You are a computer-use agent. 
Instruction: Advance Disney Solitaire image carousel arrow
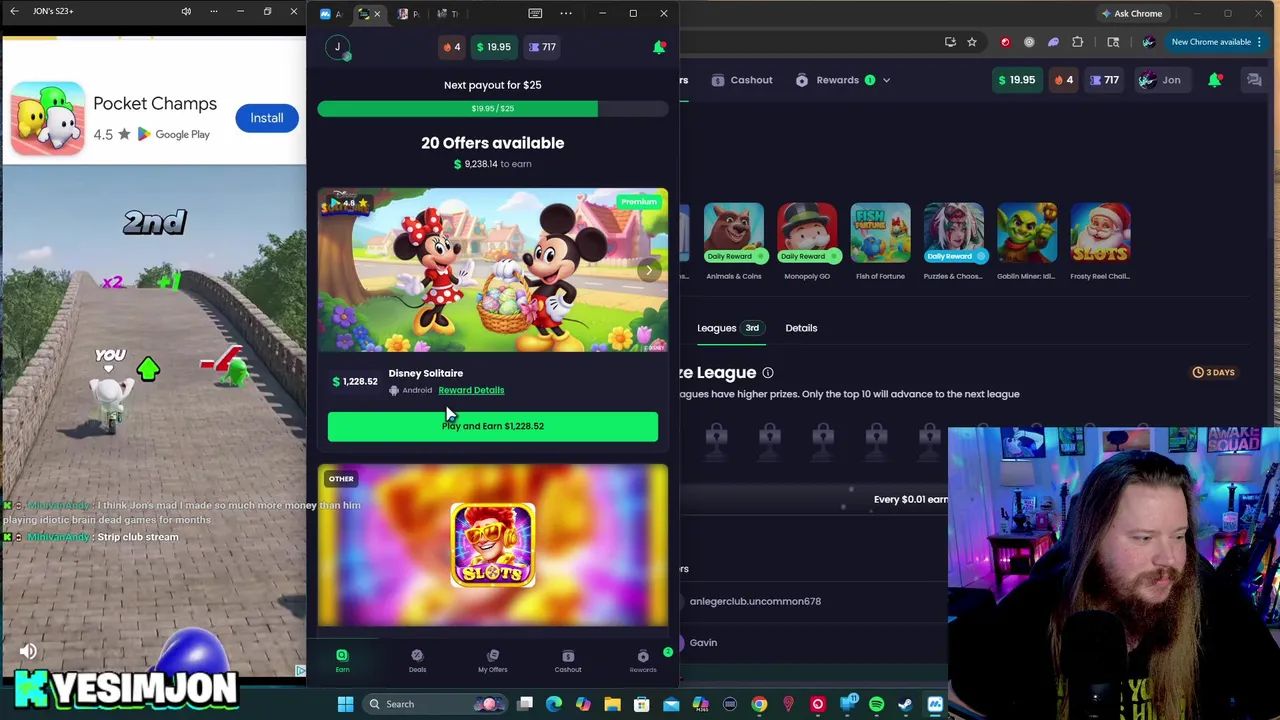(x=648, y=270)
